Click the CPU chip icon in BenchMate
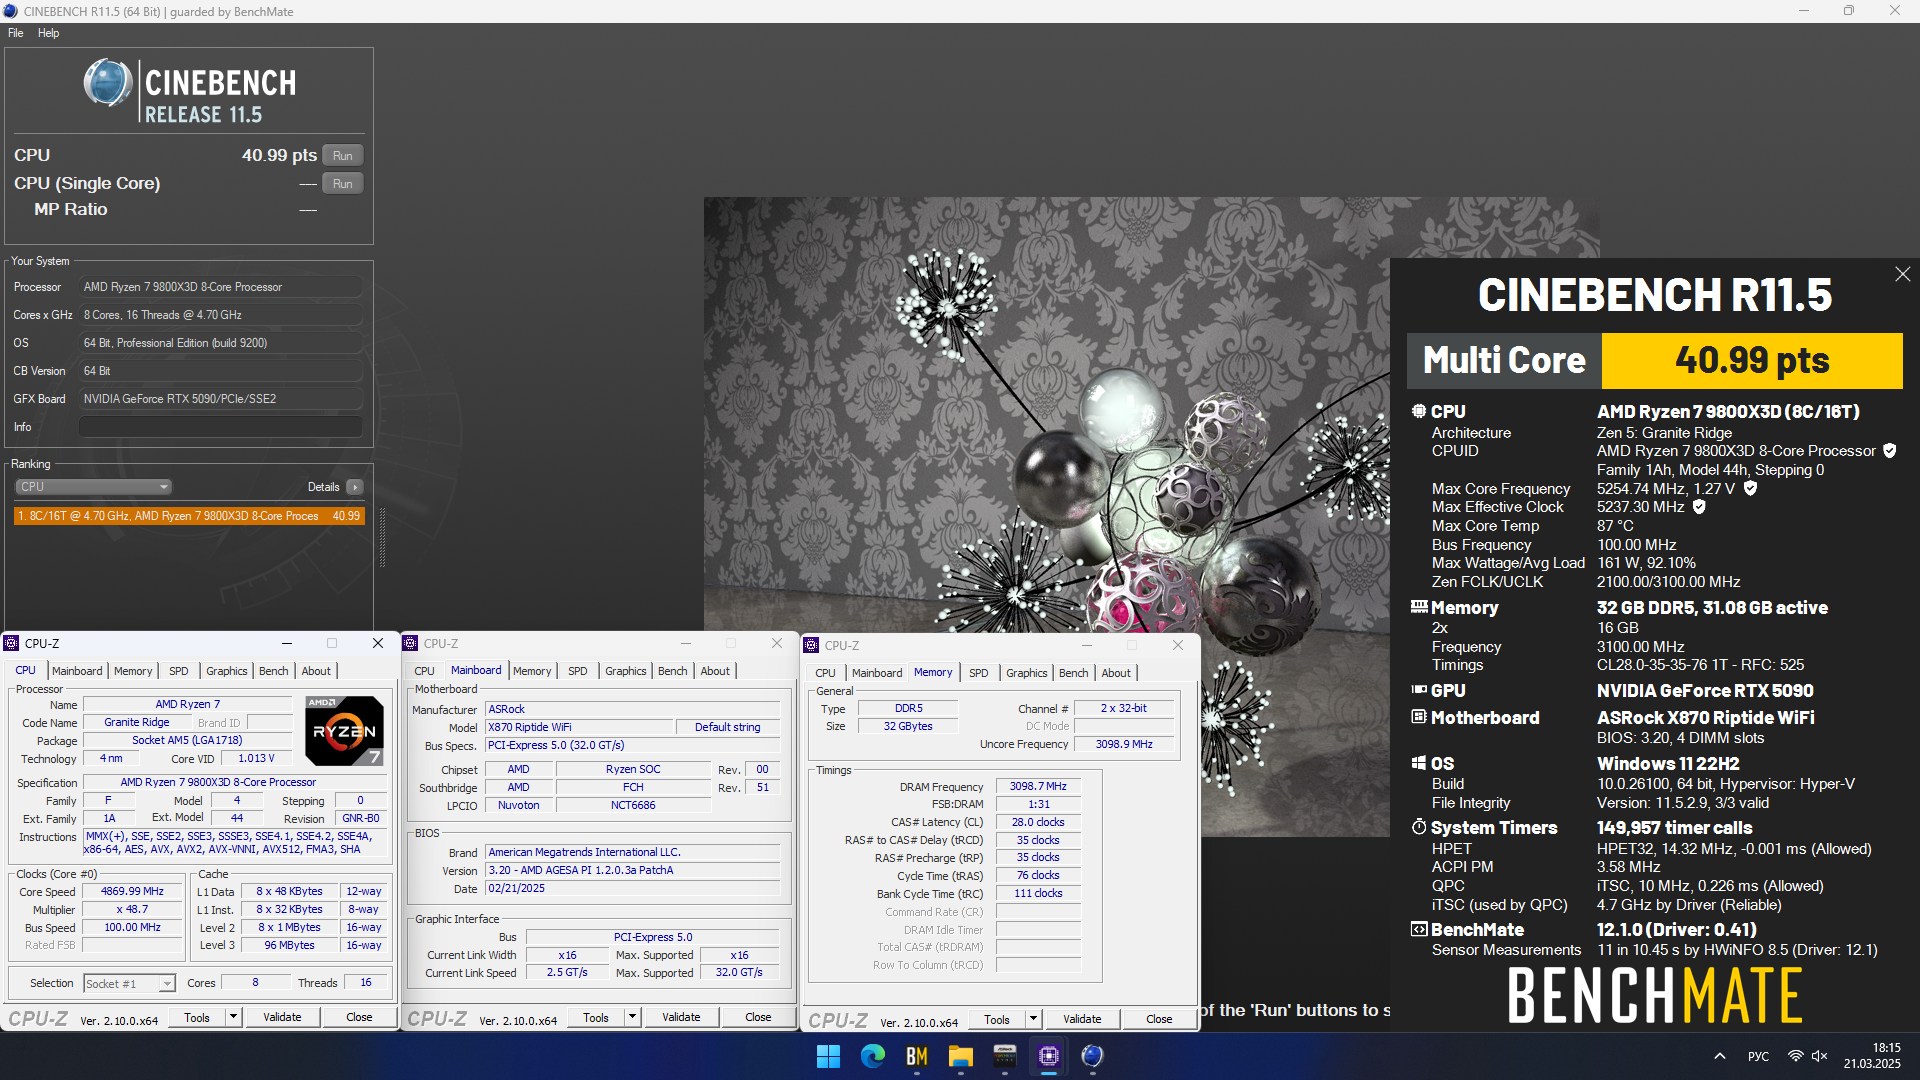This screenshot has height=1080, width=1920. (x=1418, y=411)
